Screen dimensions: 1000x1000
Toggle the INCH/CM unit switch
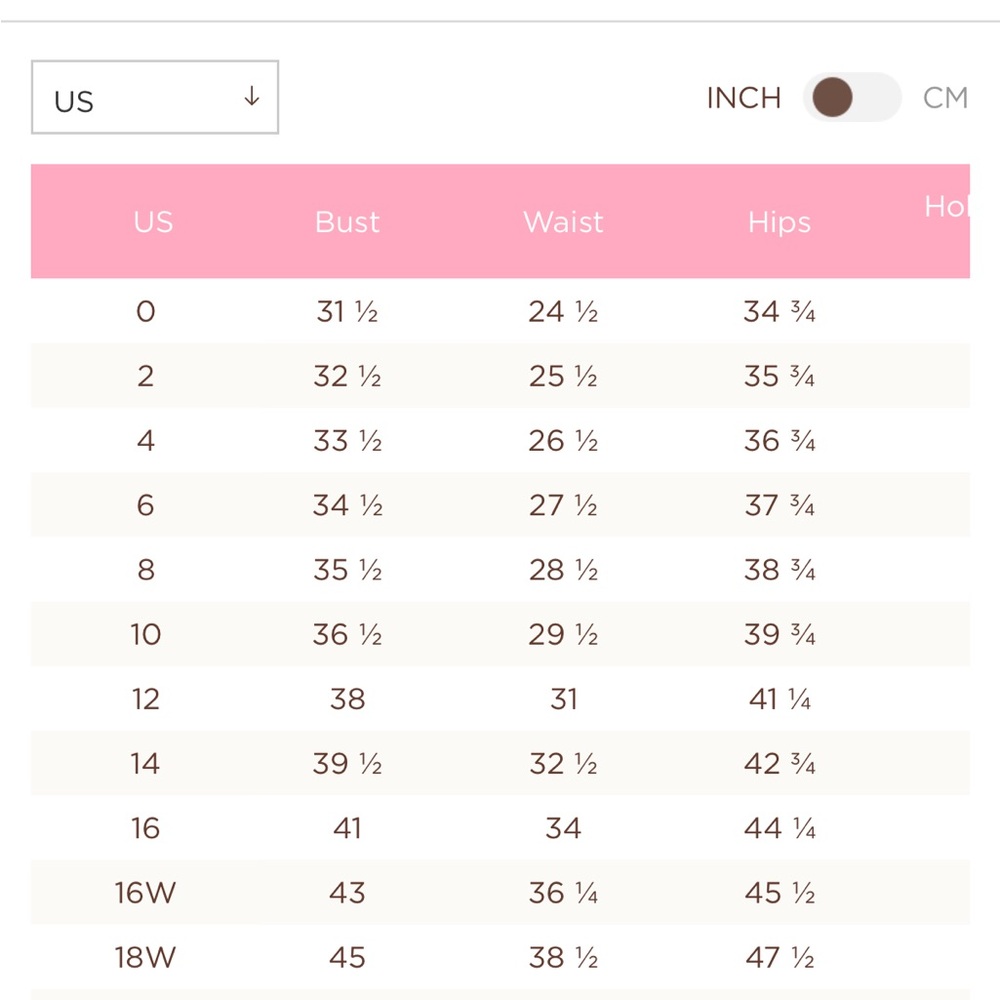point(851,98)
